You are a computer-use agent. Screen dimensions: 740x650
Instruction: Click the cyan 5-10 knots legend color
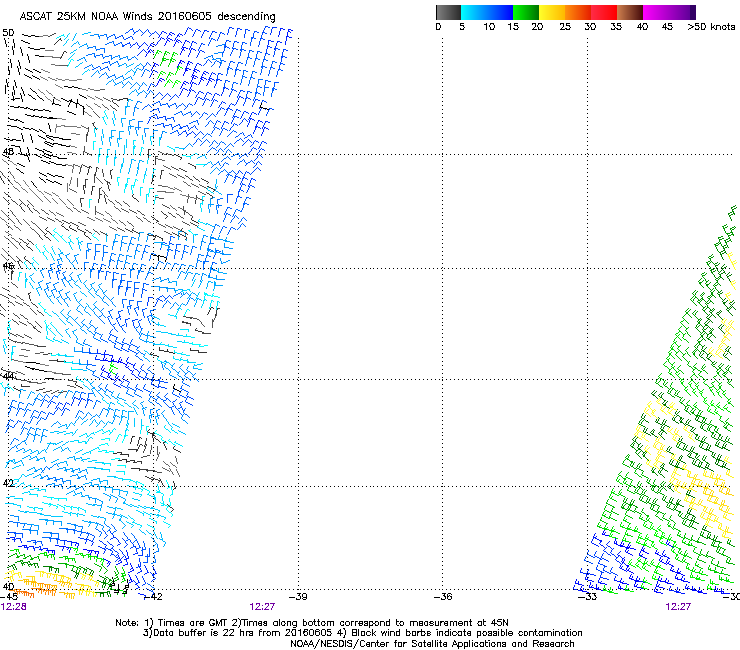[x=474, y=12]
